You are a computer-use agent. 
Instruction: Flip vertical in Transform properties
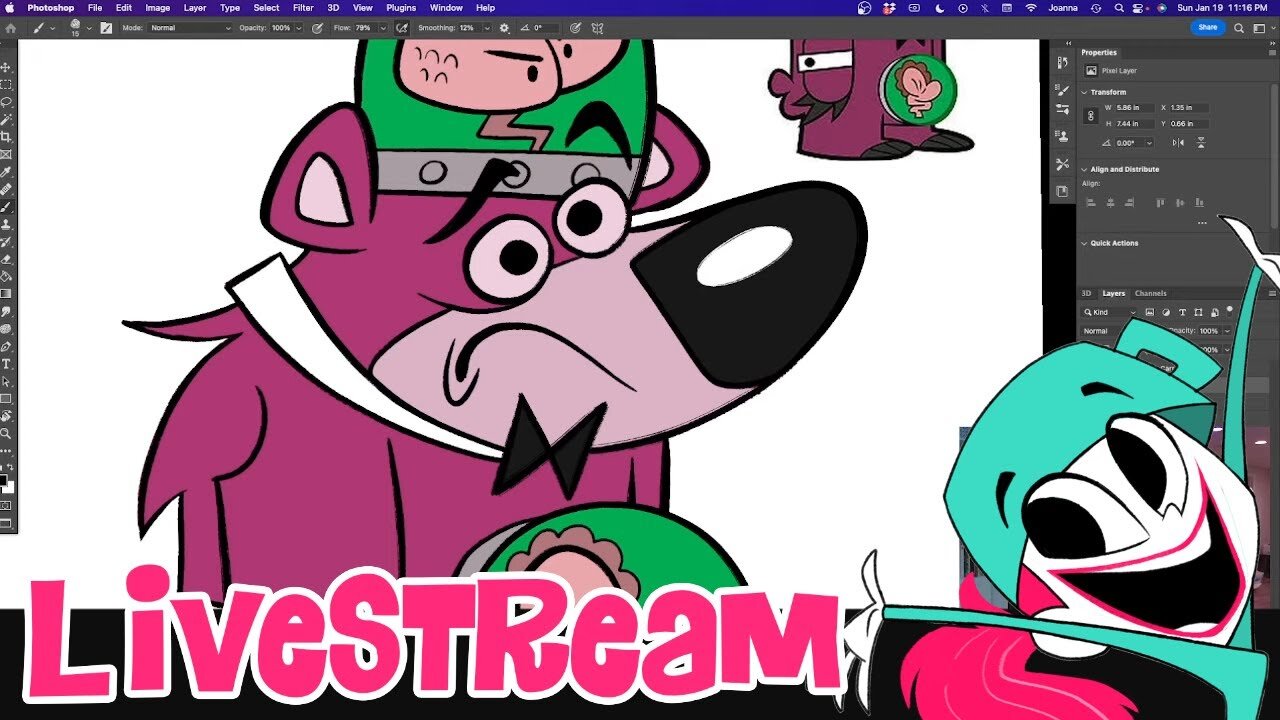pos(1201,143)
